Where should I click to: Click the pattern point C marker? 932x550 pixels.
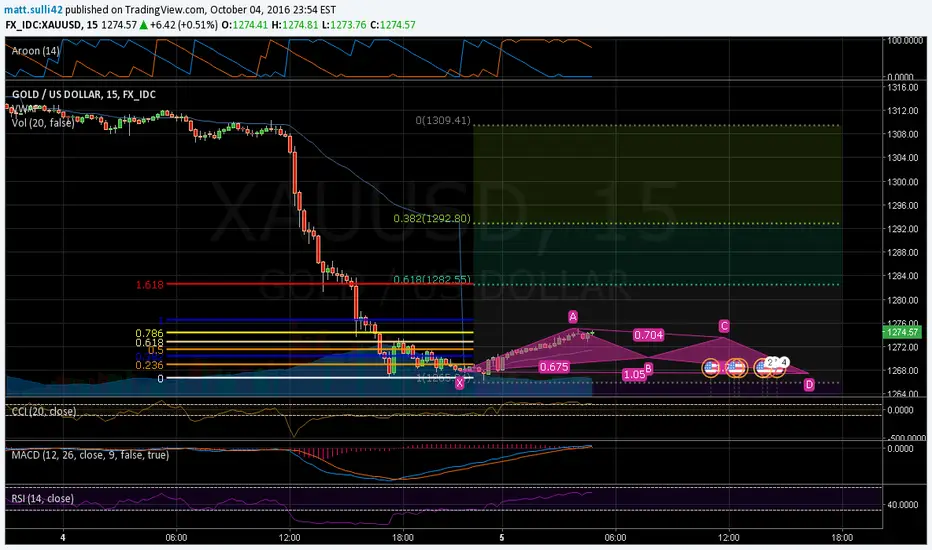724,326
